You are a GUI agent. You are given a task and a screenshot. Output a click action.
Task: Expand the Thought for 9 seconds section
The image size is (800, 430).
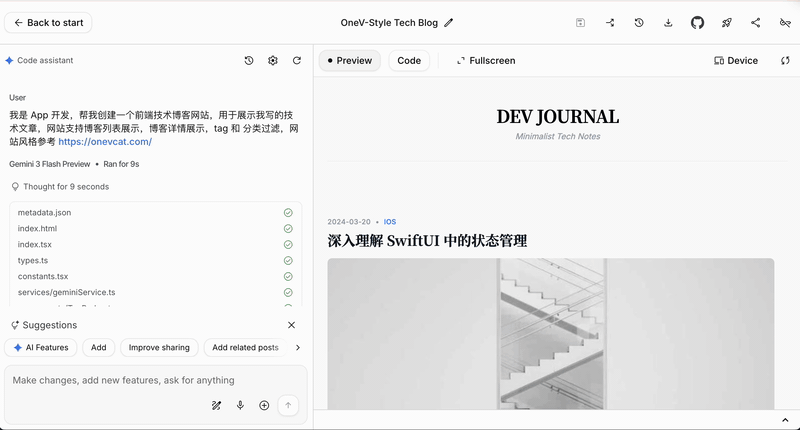tap(60, 187)
